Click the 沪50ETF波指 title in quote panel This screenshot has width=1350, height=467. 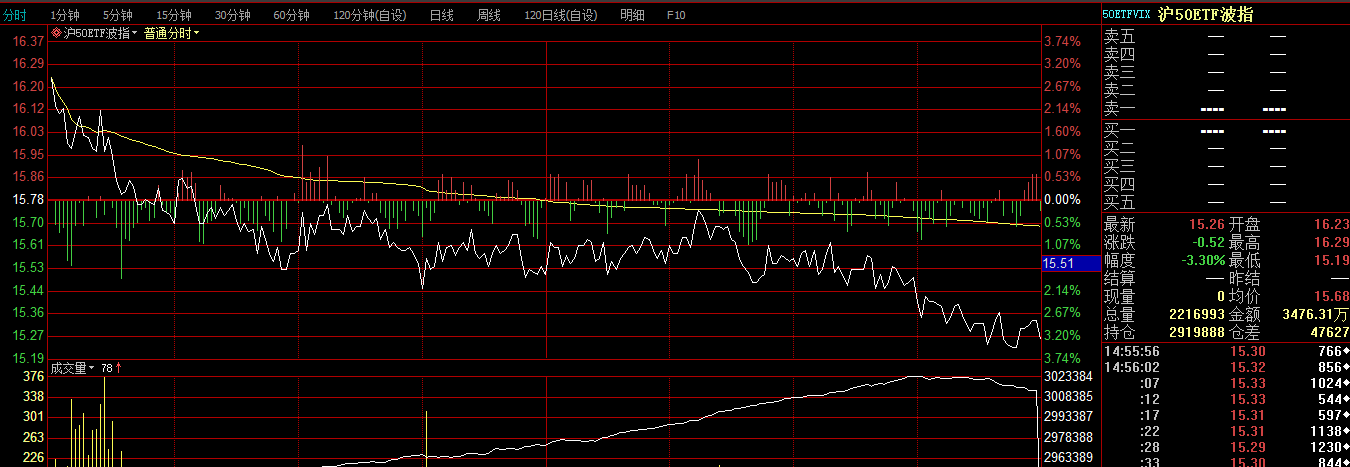[1206, 14]
